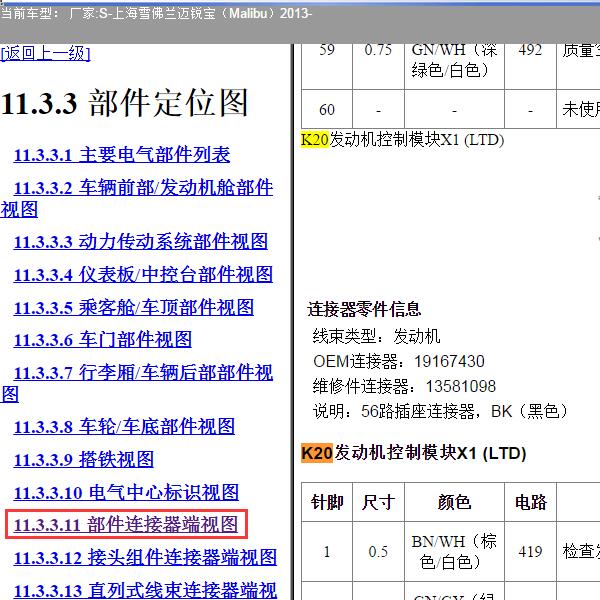The image size is (600, 600).
Task: Select size cell 0.5 in row 1
Action: [x=378, y=552]
